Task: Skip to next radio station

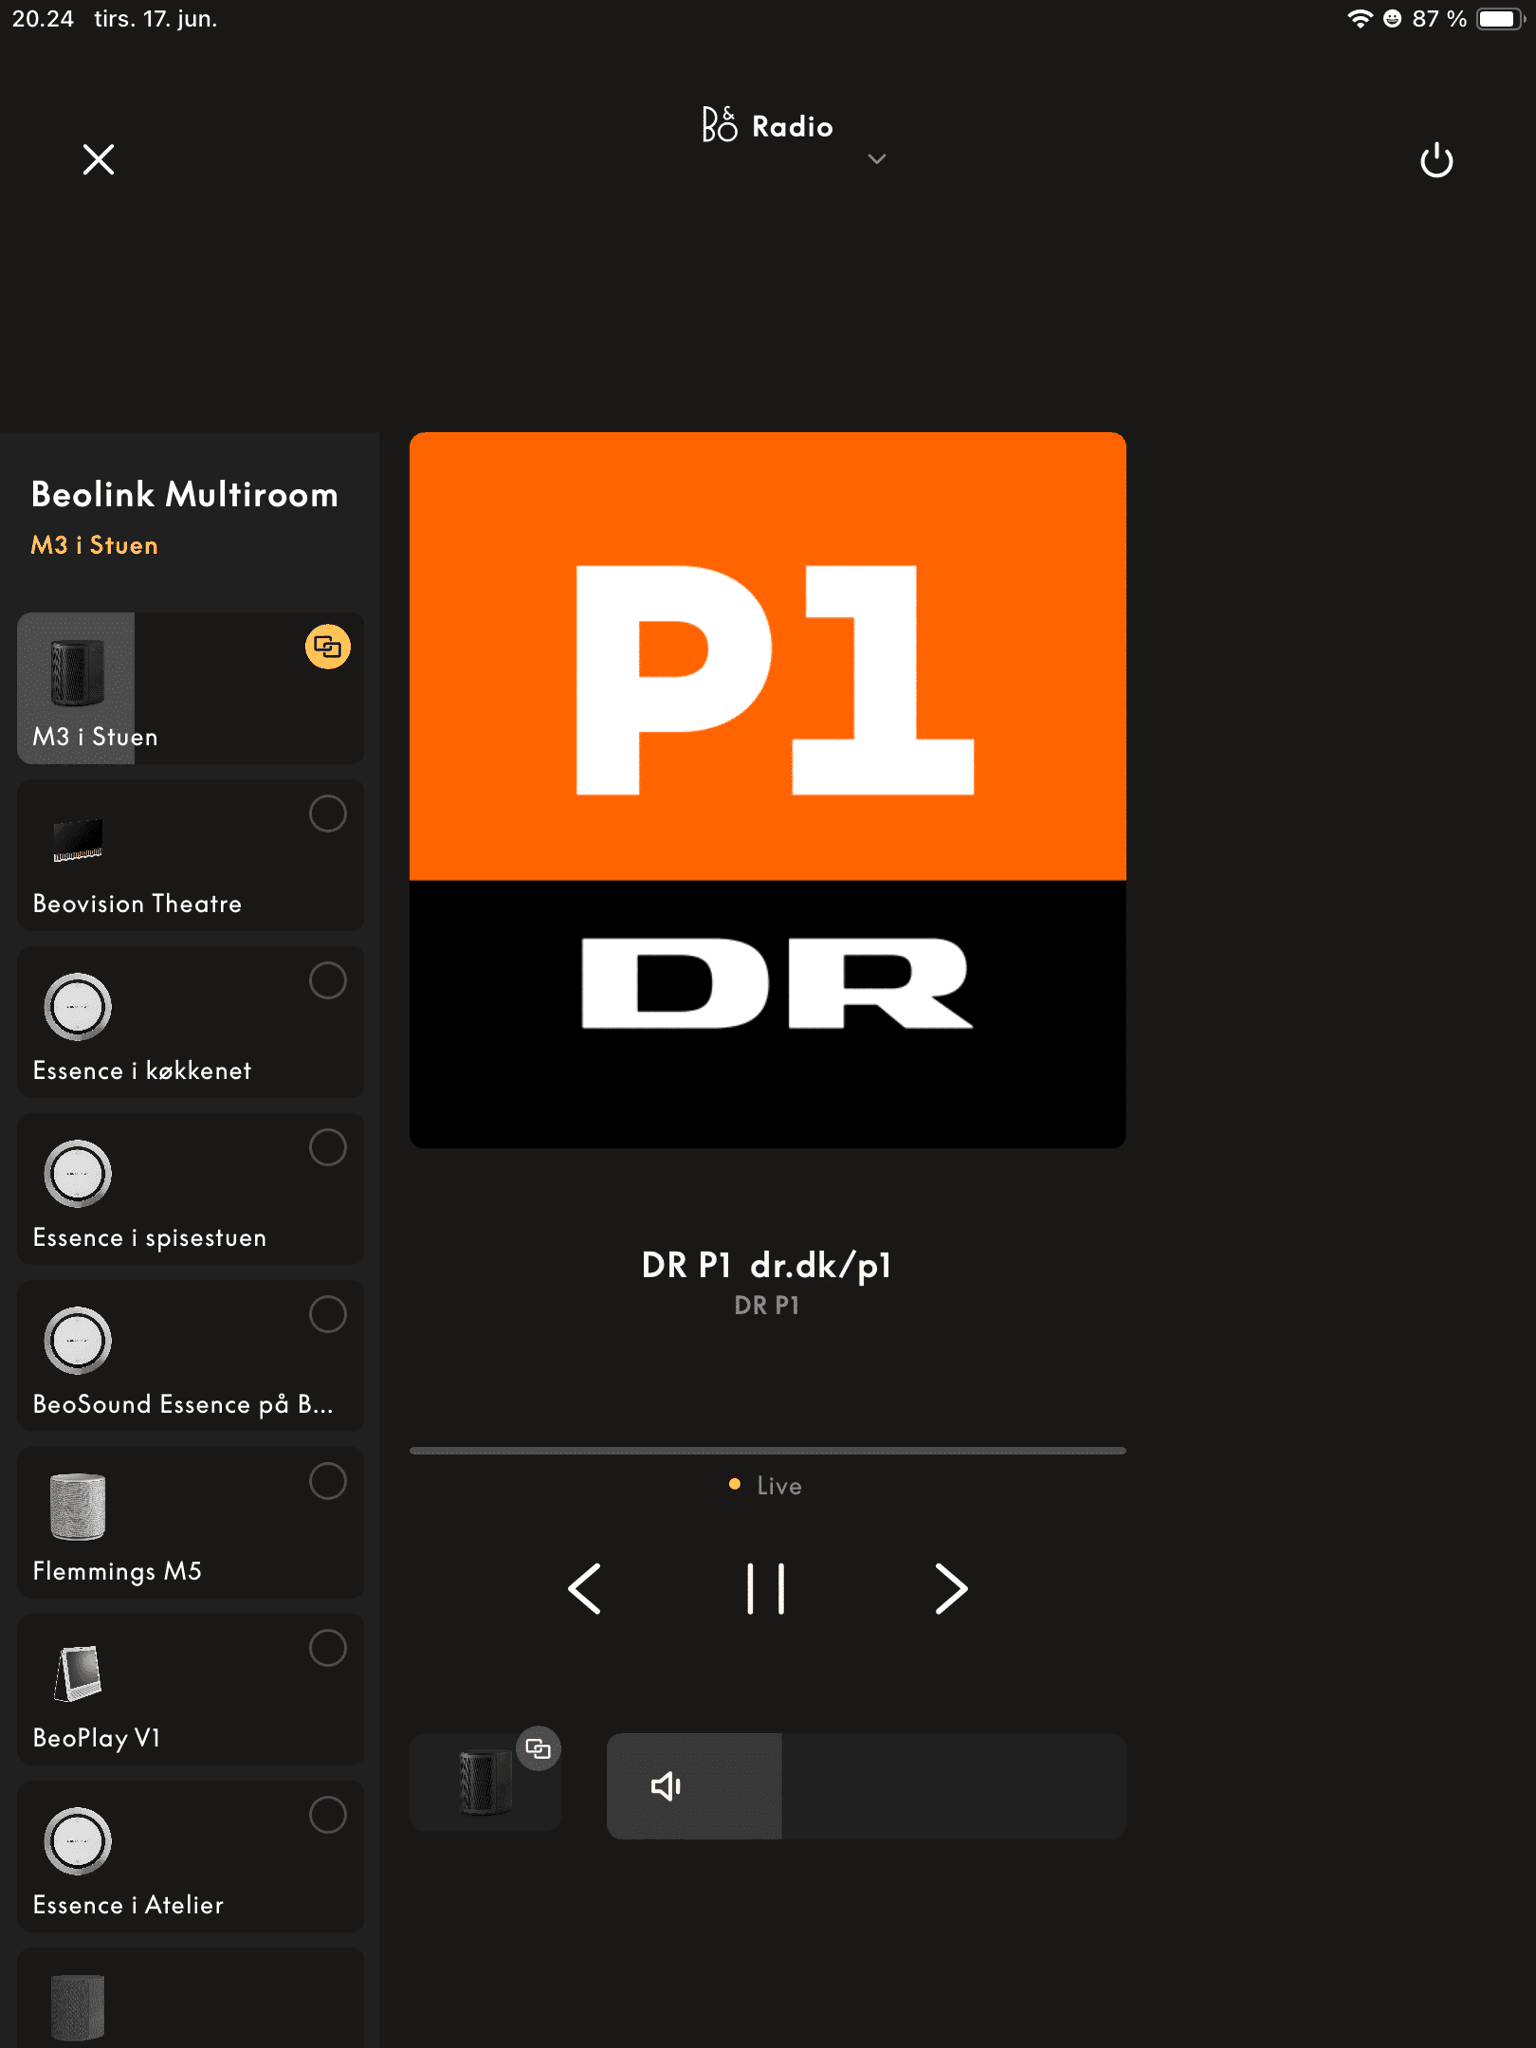Action: [x=951, y=1588]
